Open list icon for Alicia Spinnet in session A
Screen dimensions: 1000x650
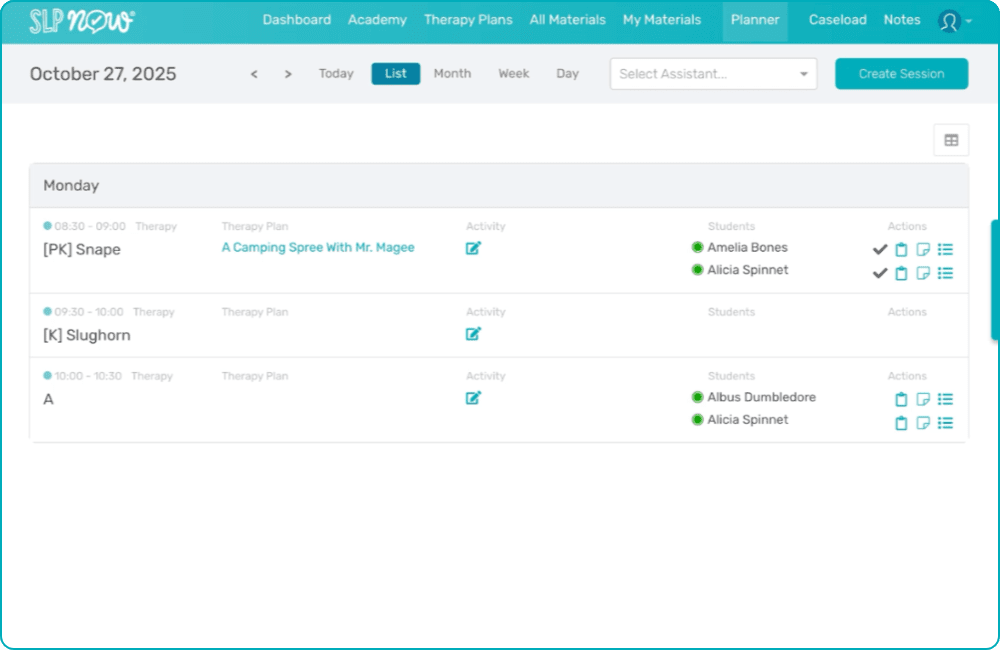945,423
